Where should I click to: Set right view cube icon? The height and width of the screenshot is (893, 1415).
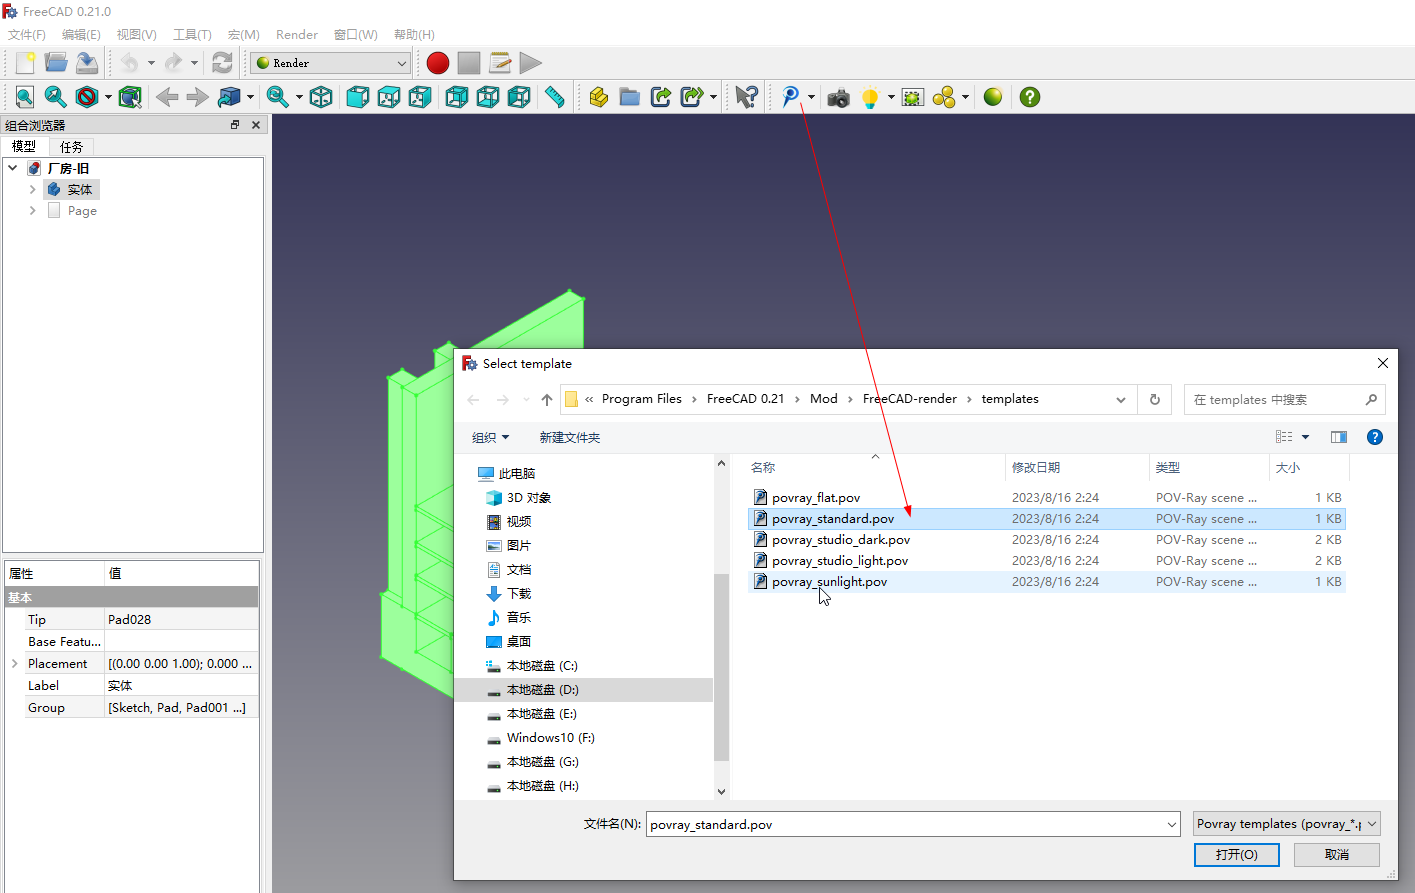pyautogui.click(x=420, y=97)
